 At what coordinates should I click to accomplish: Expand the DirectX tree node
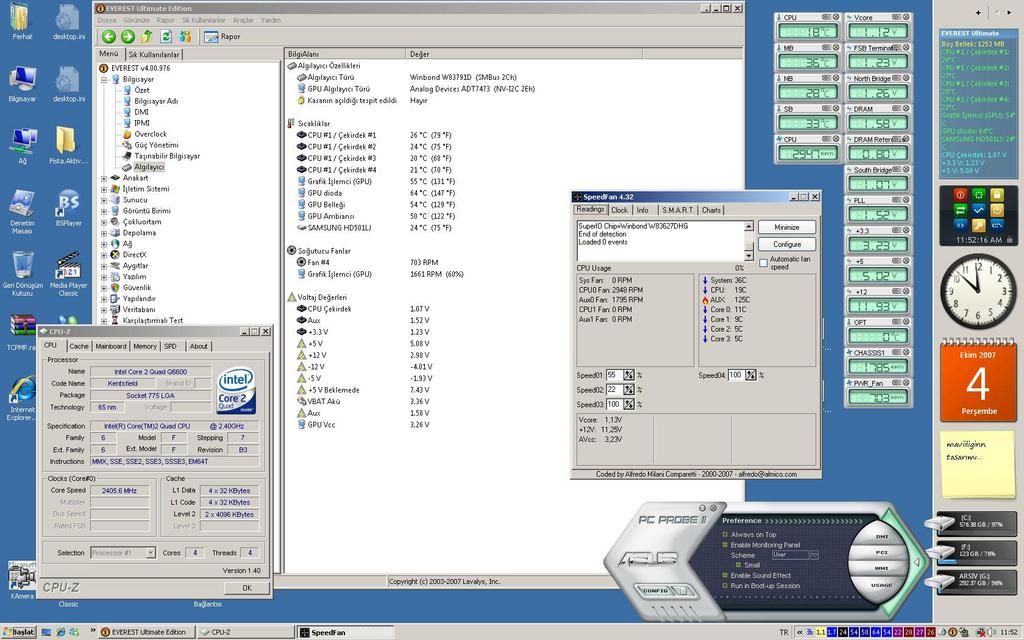click(x=104, y=255)
